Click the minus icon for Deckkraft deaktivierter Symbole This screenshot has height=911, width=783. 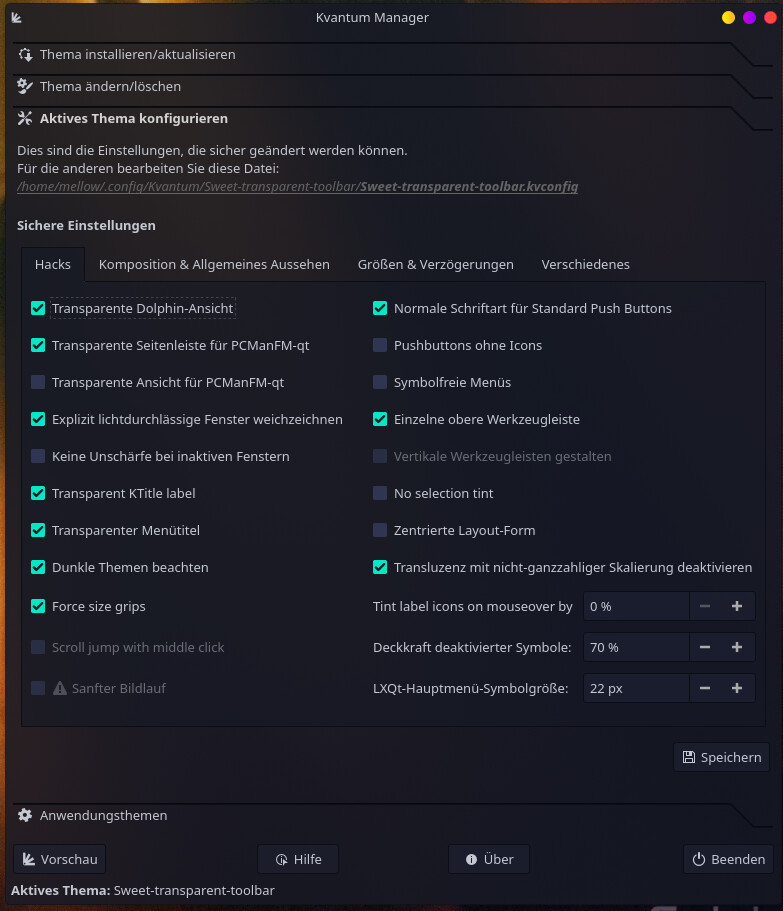[x=705, y=647]
